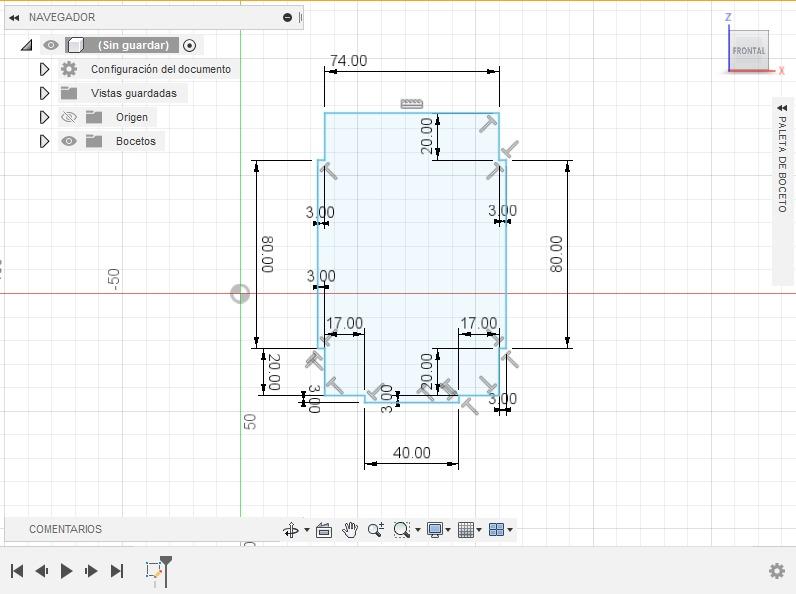This screenshot has width=796, height=594.
Task: Click the Navegador panel minimize dot
Action: tap(287, 18)
